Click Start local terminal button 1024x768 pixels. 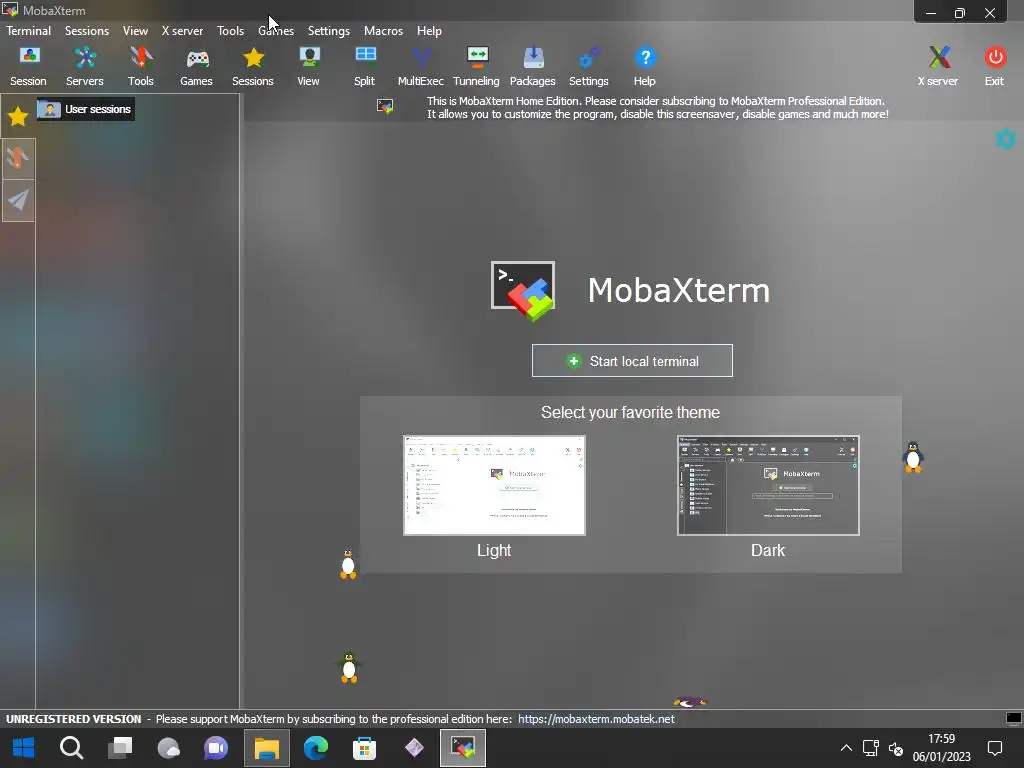tap(632, 360)
